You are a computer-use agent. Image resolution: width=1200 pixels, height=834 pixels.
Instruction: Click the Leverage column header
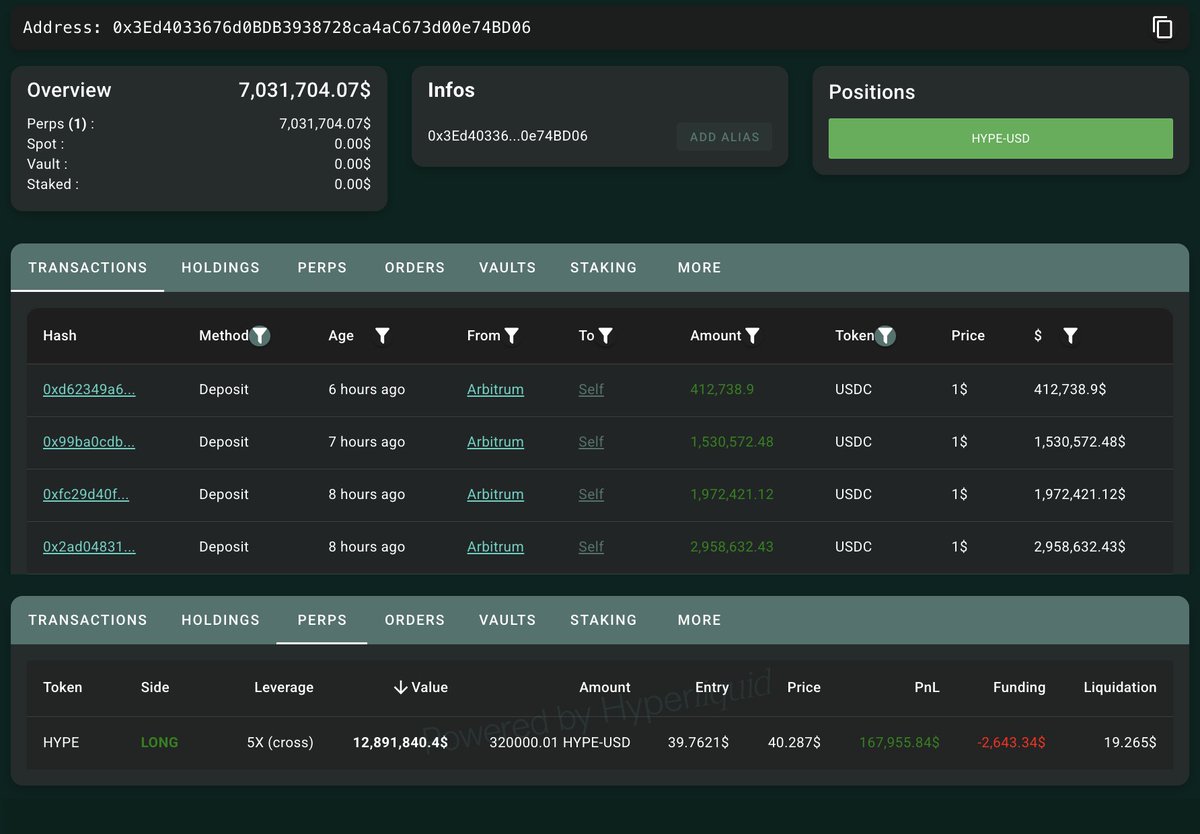pos(284,687)
